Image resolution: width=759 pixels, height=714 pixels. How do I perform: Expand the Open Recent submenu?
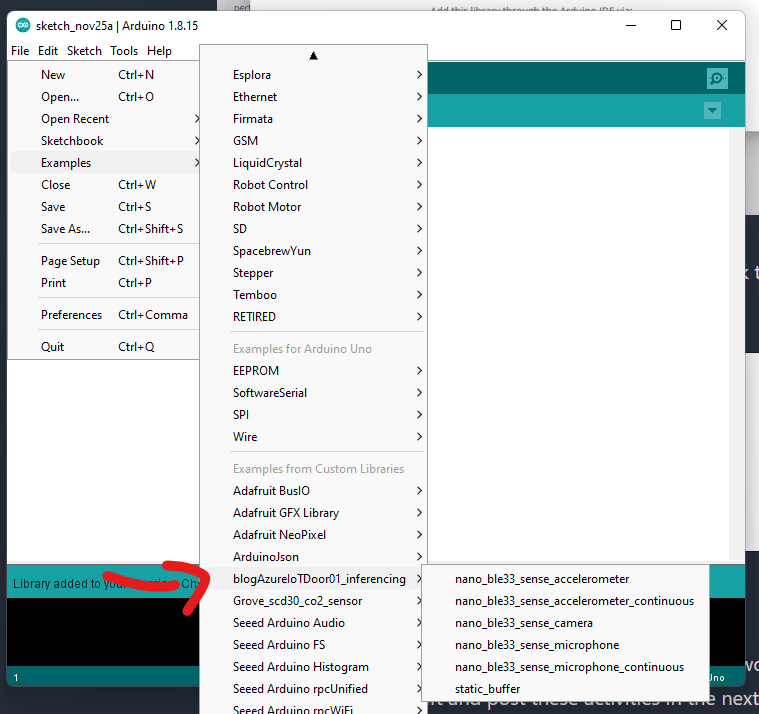pyautogui.click(x=104, y=119)
